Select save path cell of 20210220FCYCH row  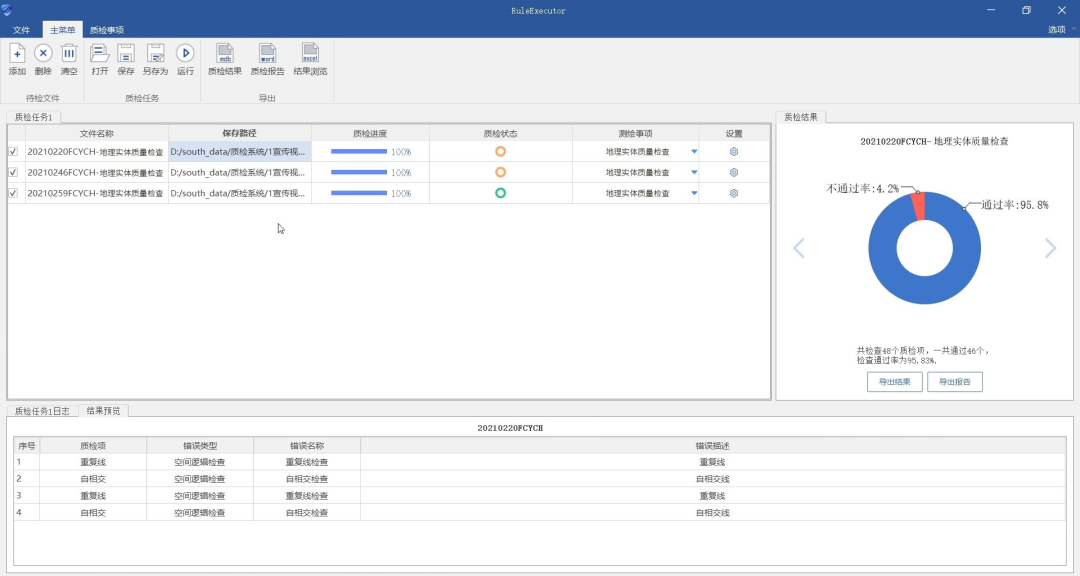(x=240, y=152)
